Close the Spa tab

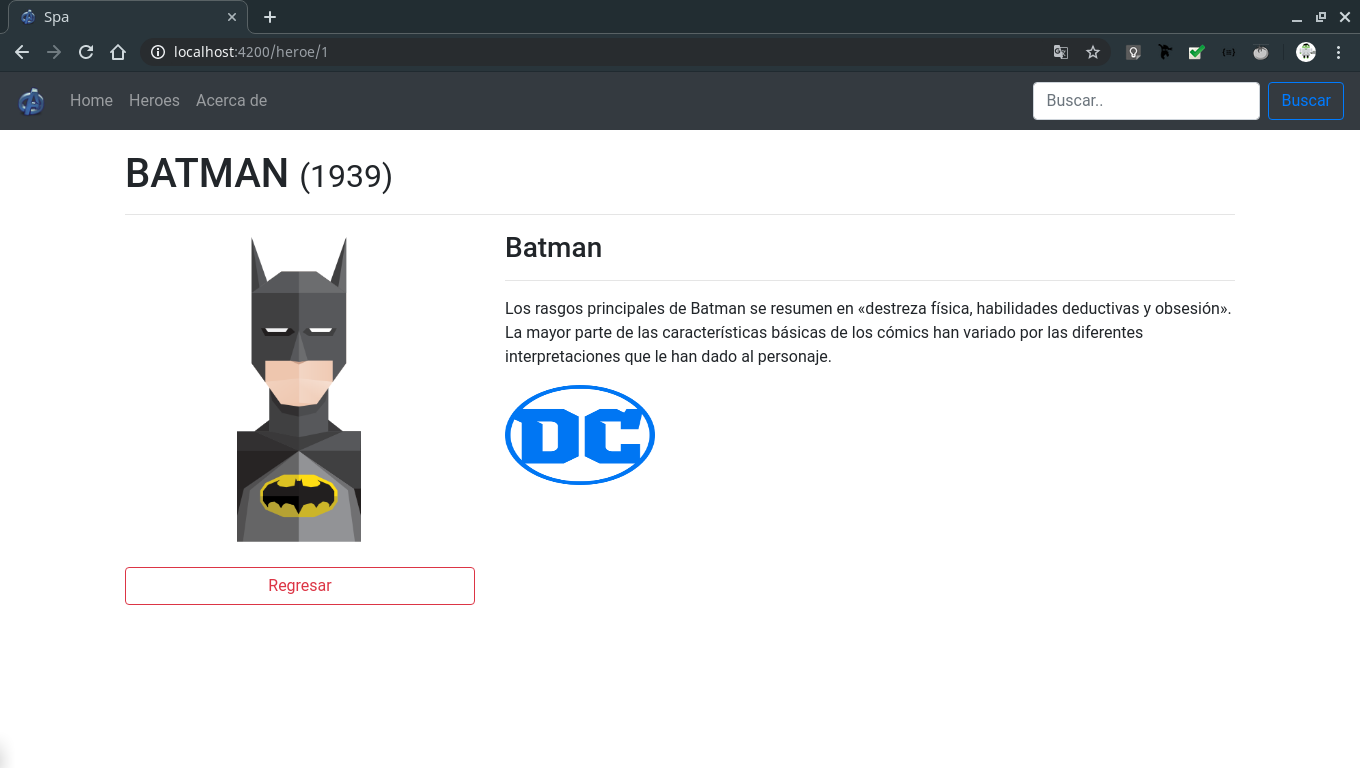232,17
